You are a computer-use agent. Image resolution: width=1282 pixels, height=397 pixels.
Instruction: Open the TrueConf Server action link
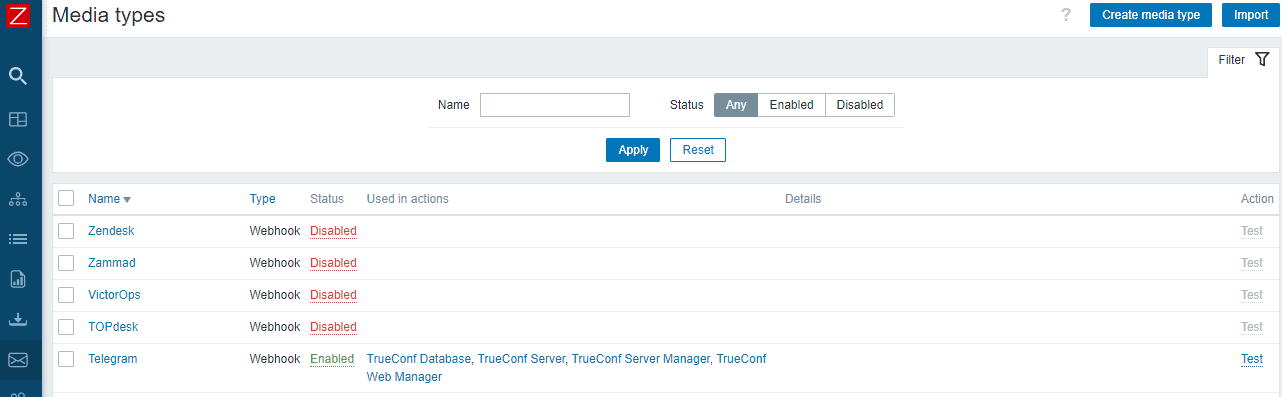pyautogui.click(x=521, y=359)
